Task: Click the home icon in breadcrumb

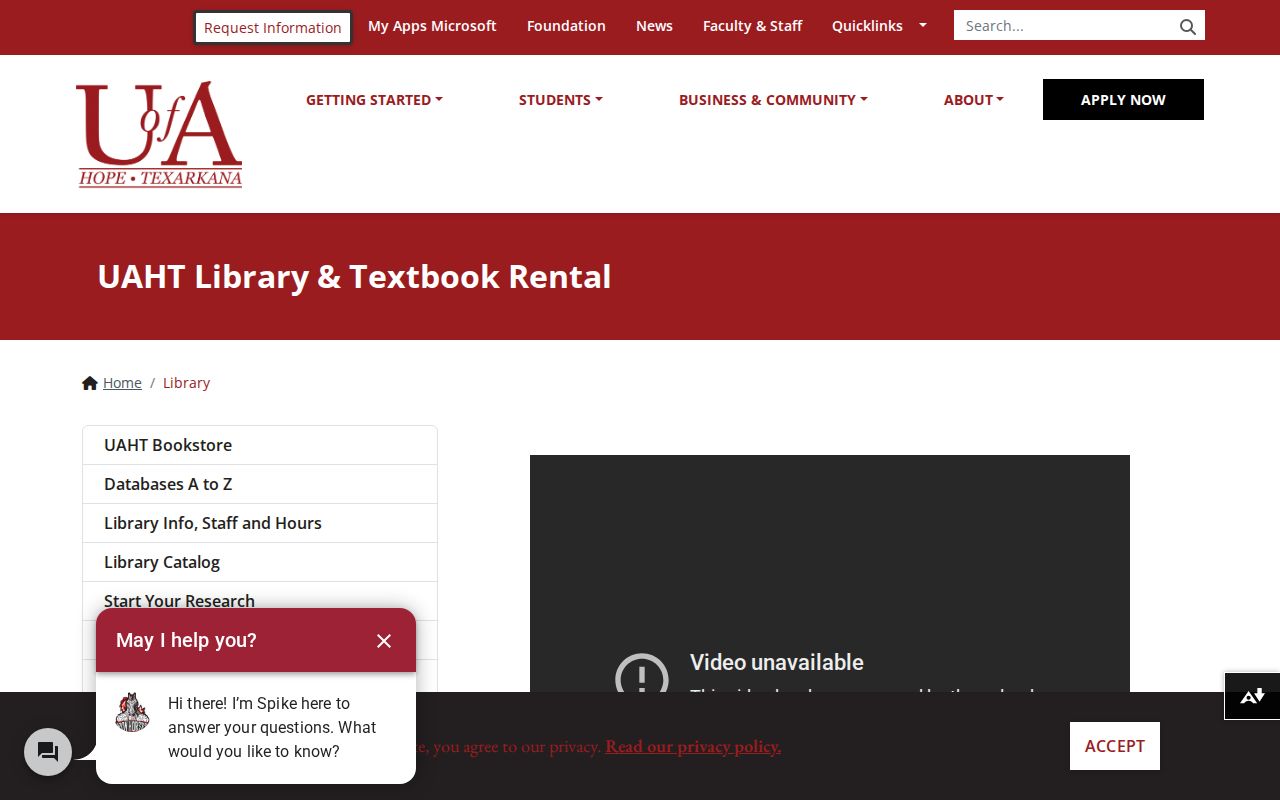Action: pyautogui.click(x=90, y=383)
